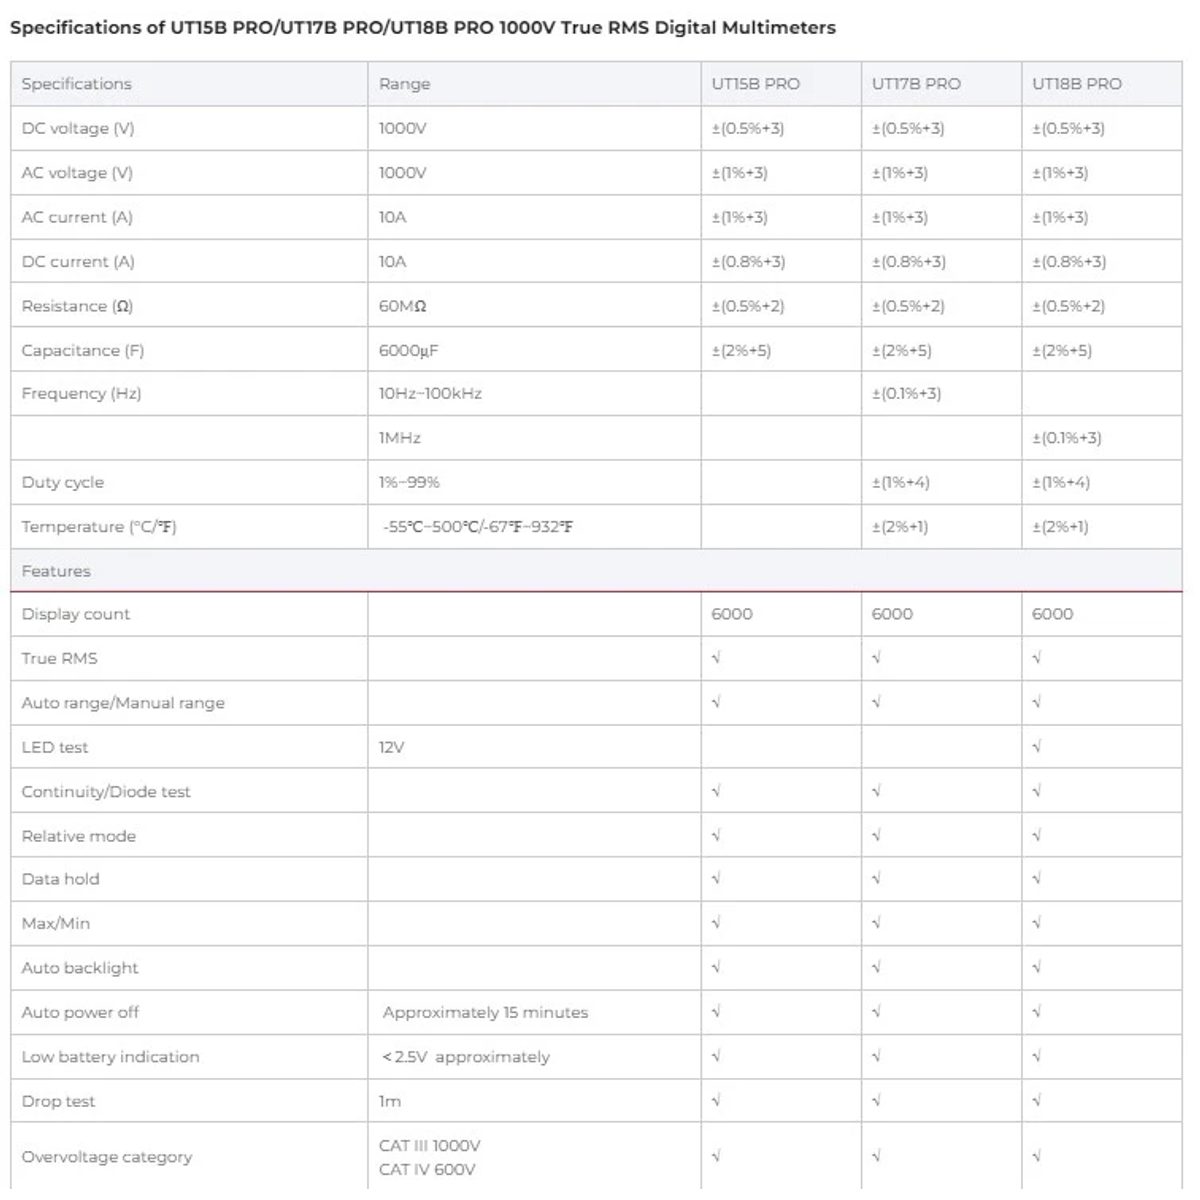Select the Approximately 15 minutes cell
Image resolution: width=1200 pixels, height=1200 pixels.
point(534,1012)
